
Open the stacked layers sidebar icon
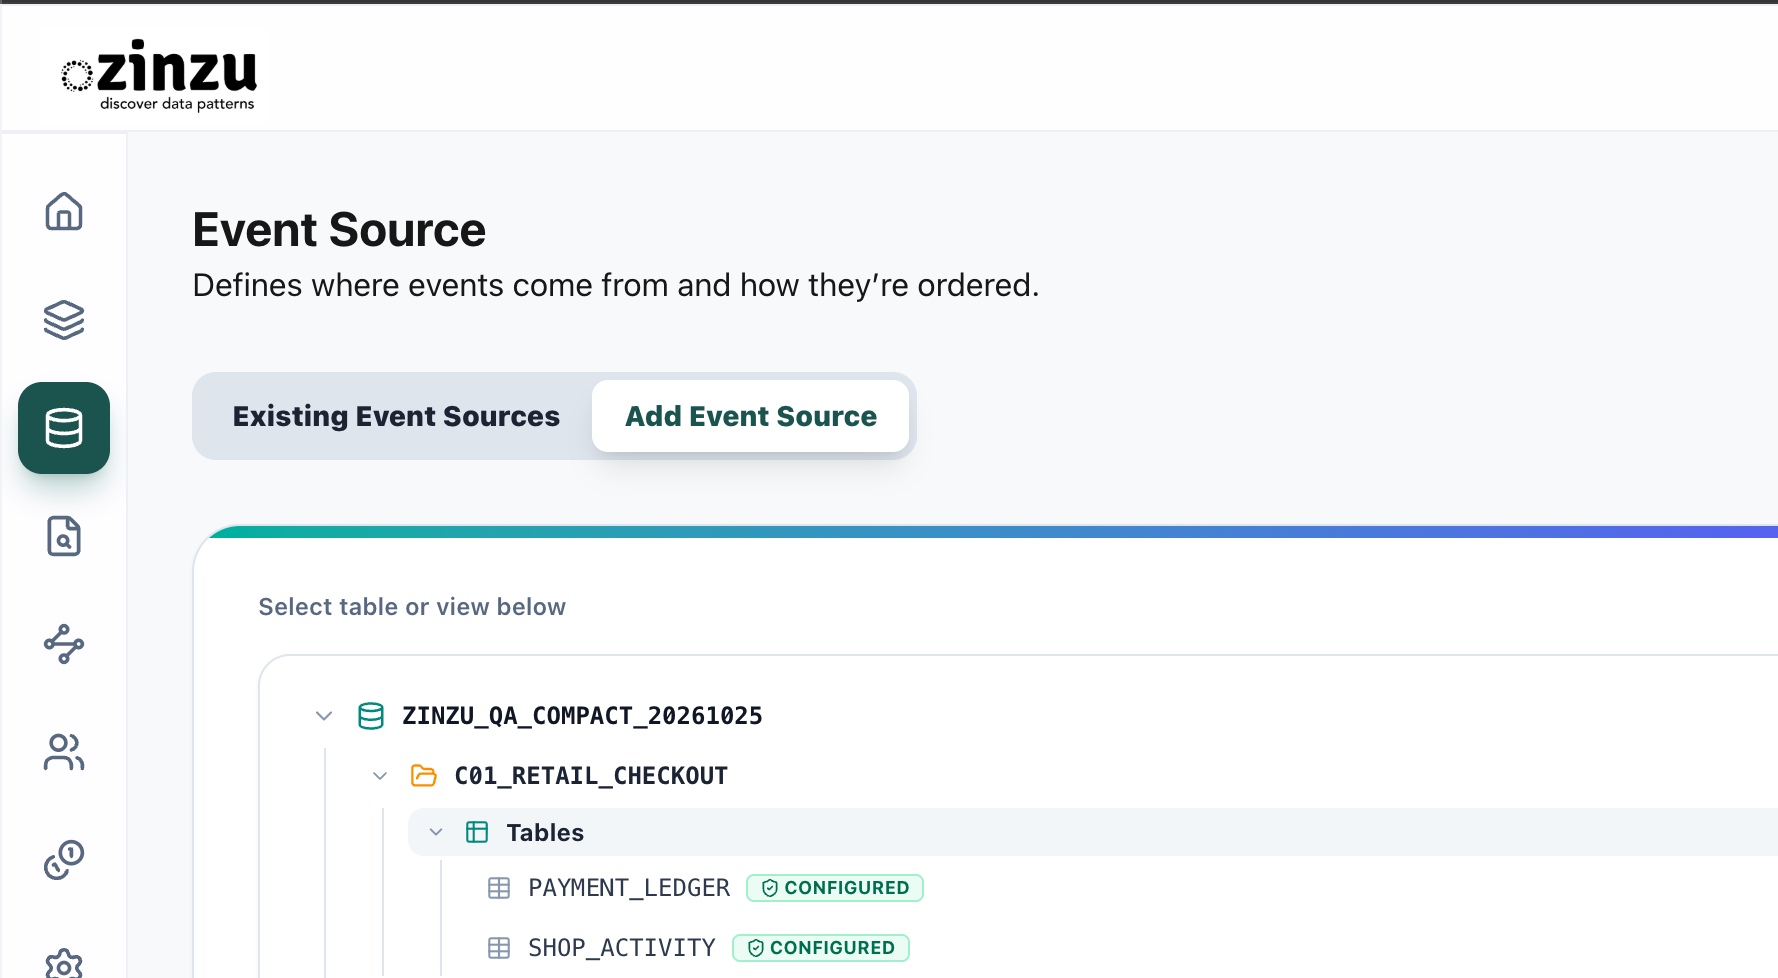tap(64, 320)
